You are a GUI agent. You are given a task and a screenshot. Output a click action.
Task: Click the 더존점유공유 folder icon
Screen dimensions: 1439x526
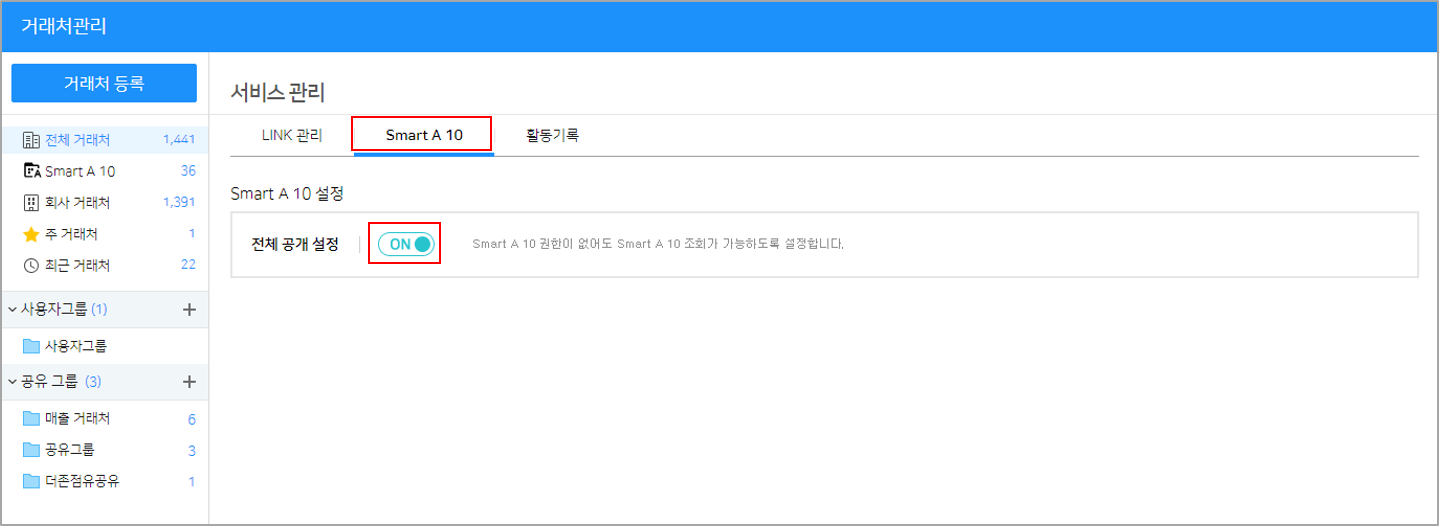pos(31,481)
